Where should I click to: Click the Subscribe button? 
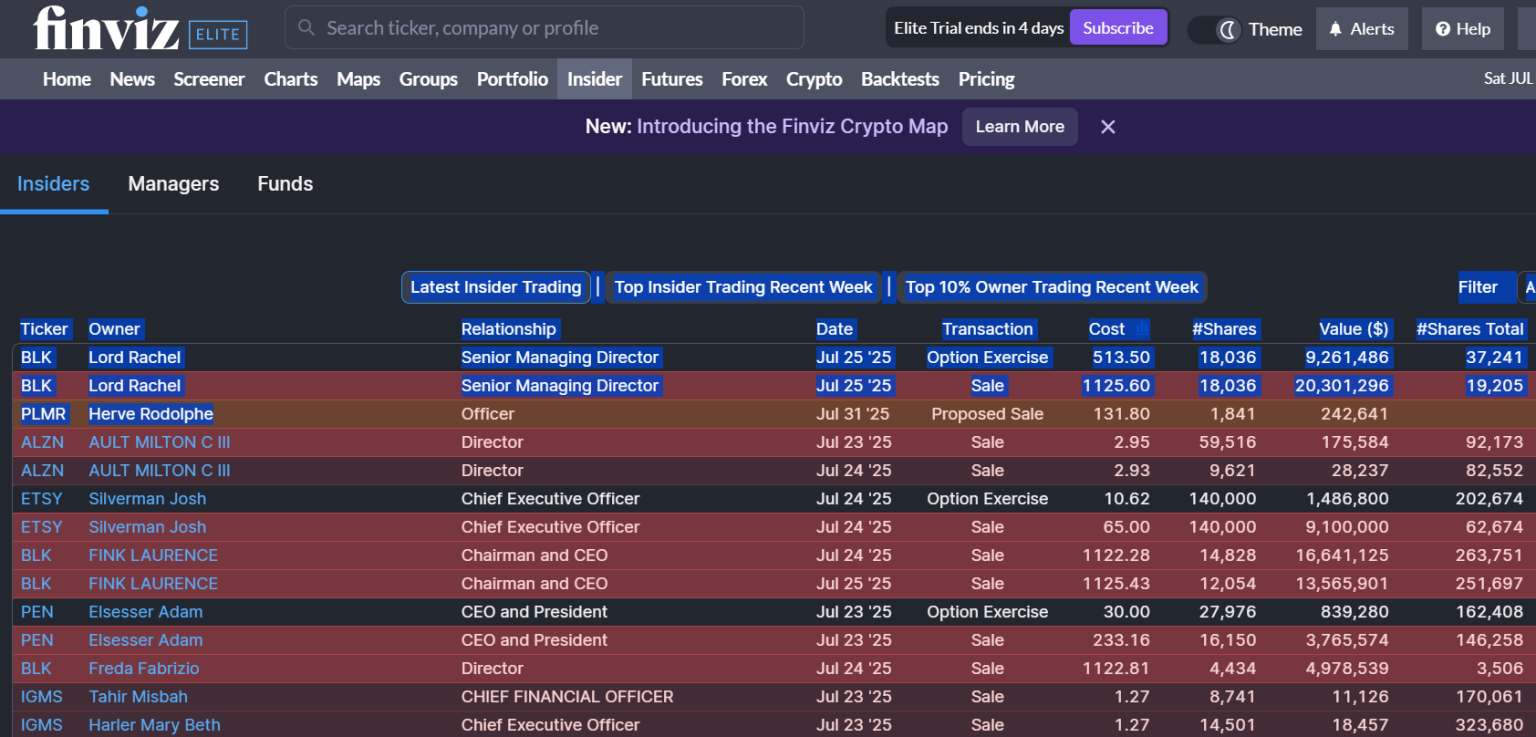(x=1118, y=27)
